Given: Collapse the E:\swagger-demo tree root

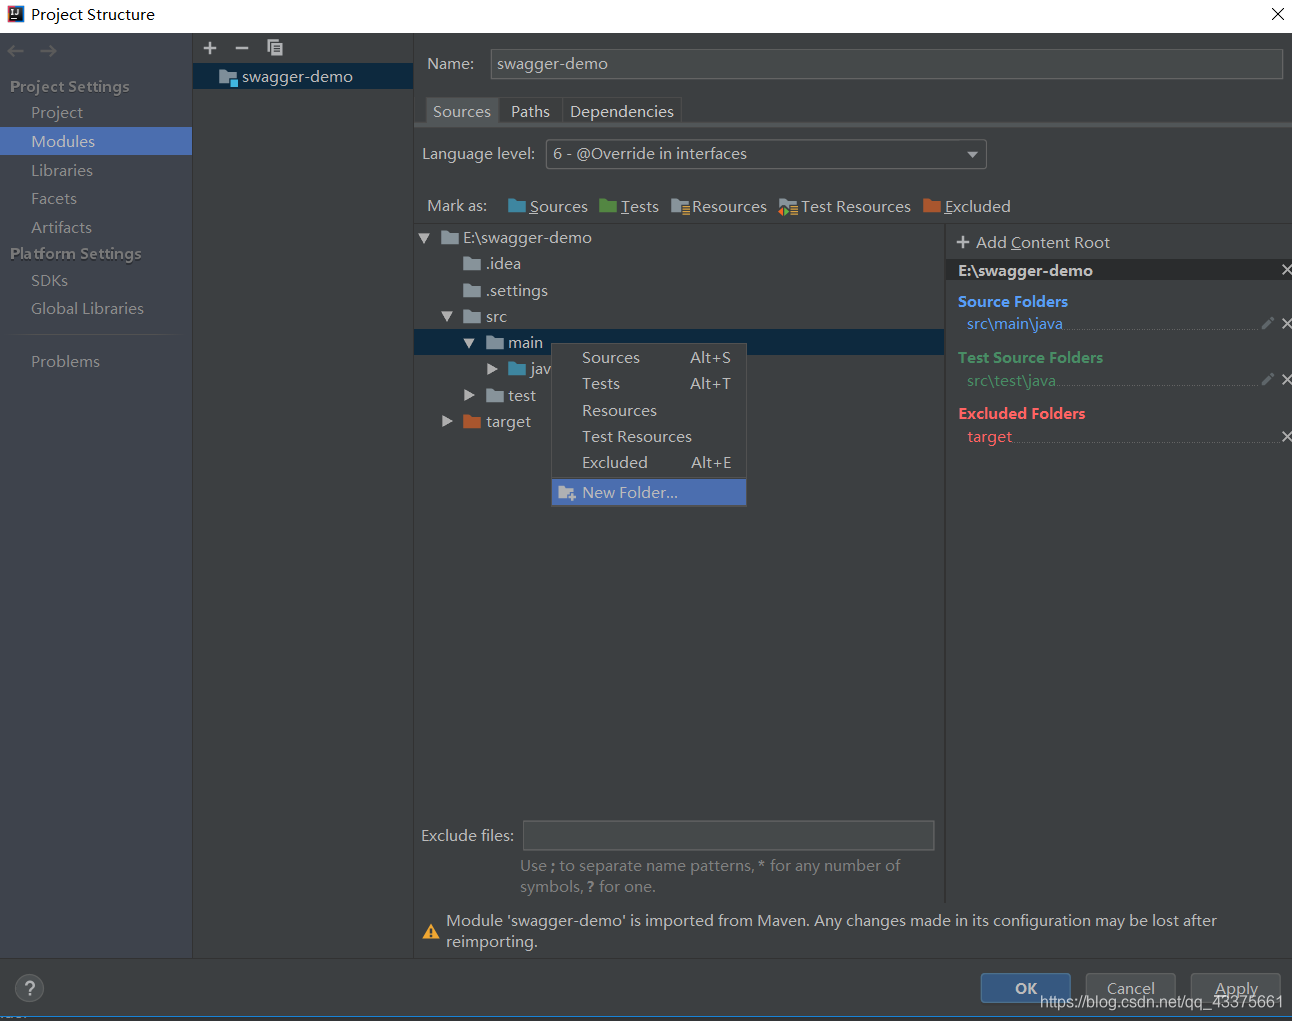Looking at the screenshot, I should [424, 238].
